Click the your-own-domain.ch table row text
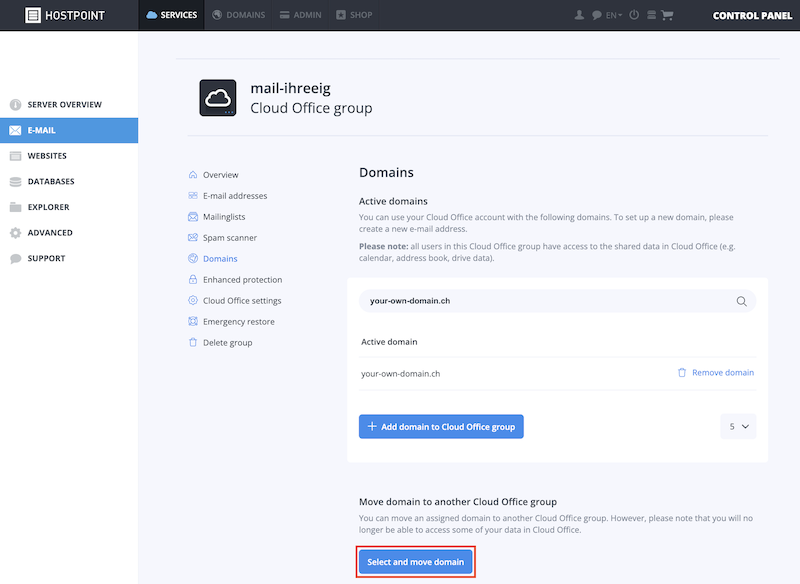This screenshot has width=800, height=584. click(401, 373)
